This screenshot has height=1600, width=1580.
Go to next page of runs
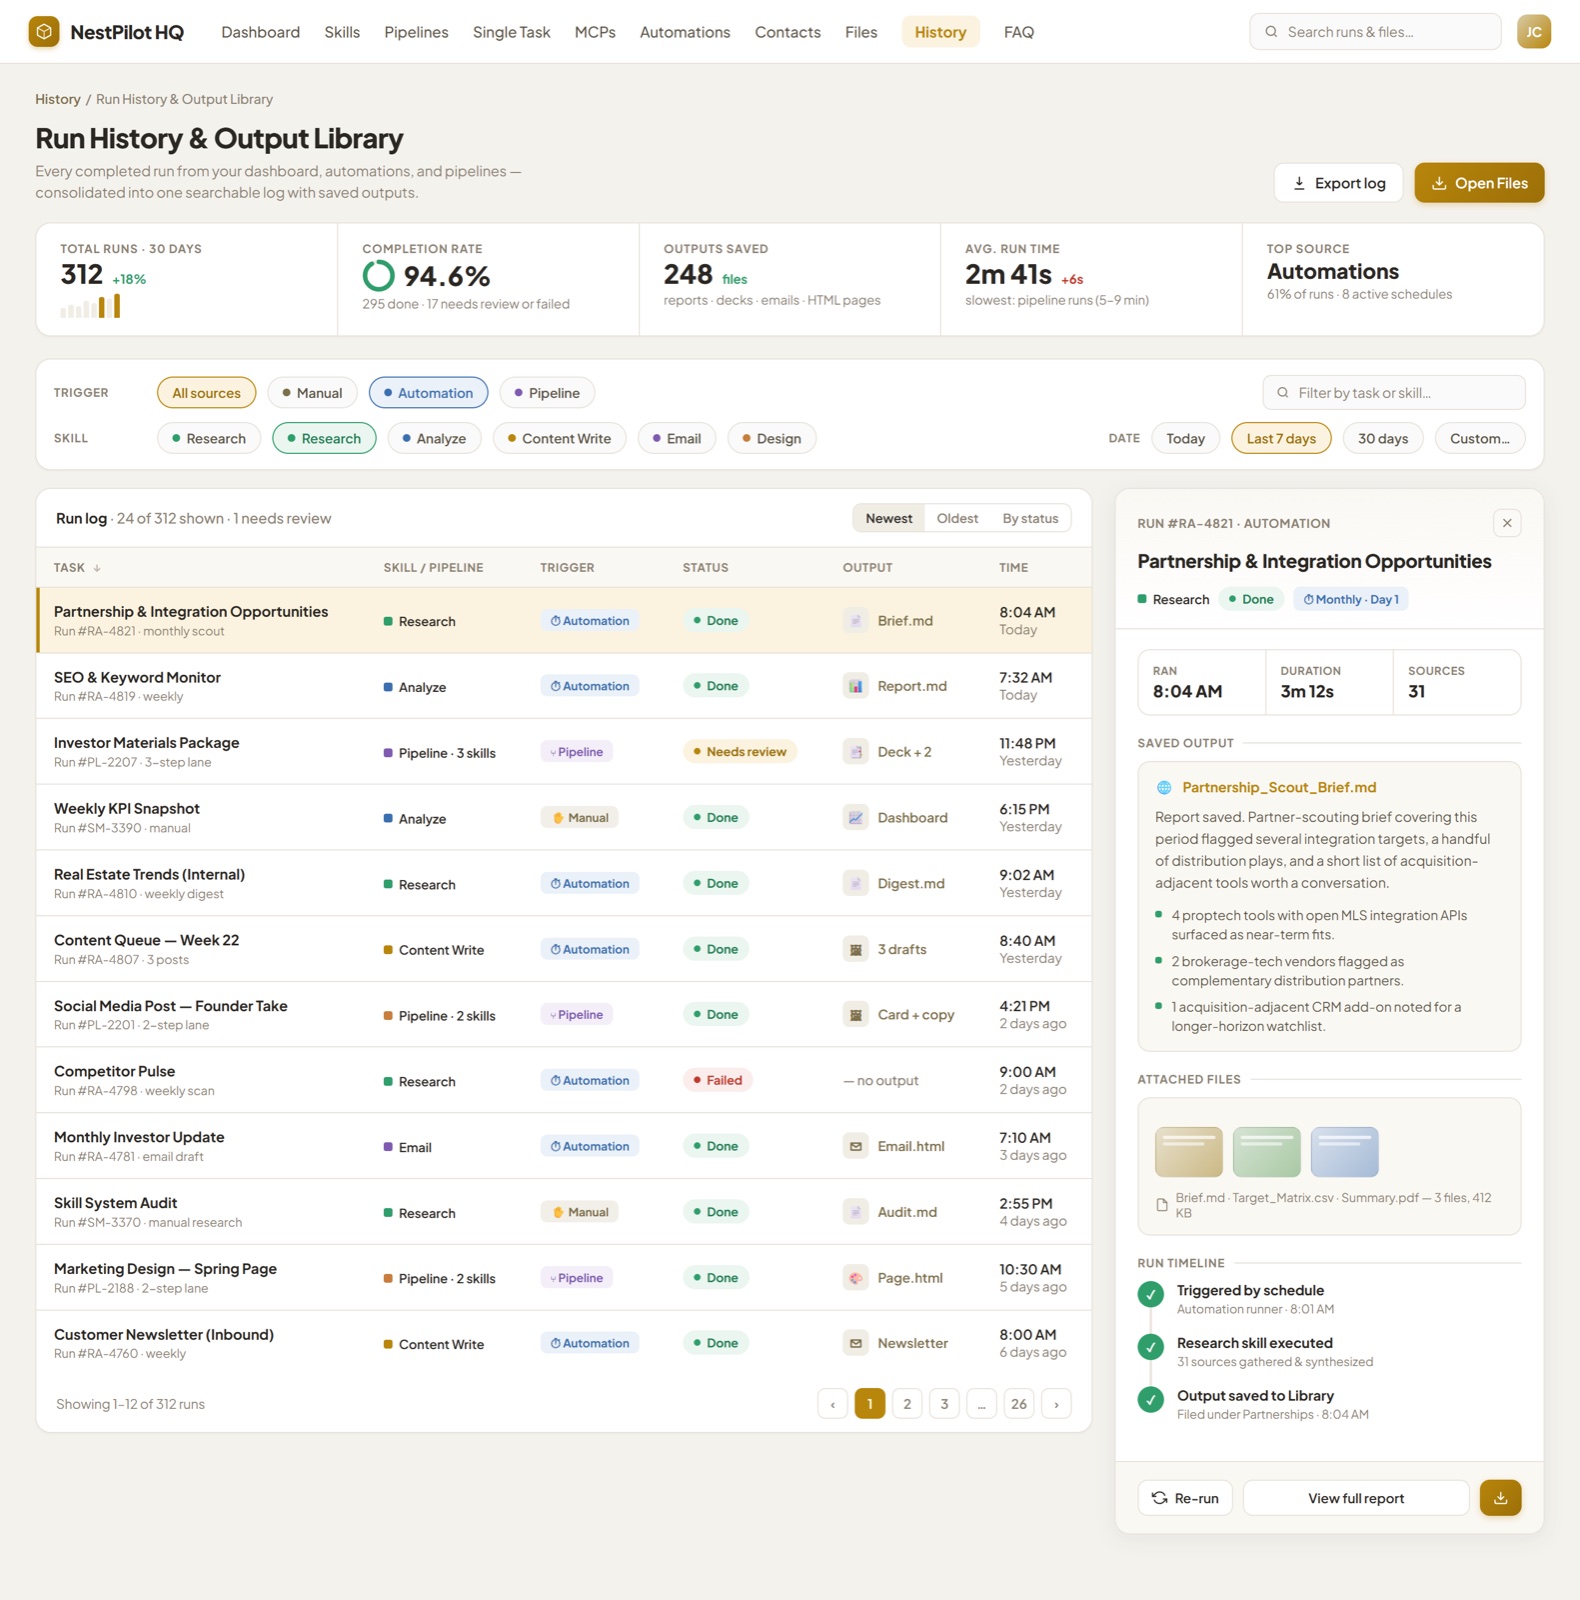click(1056, 1404)
